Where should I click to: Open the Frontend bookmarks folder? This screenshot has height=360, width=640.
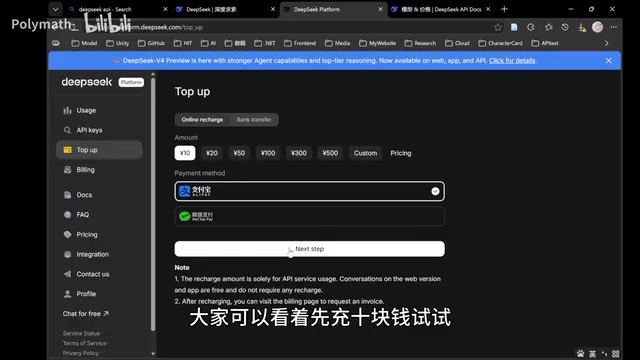click(300, 43)
